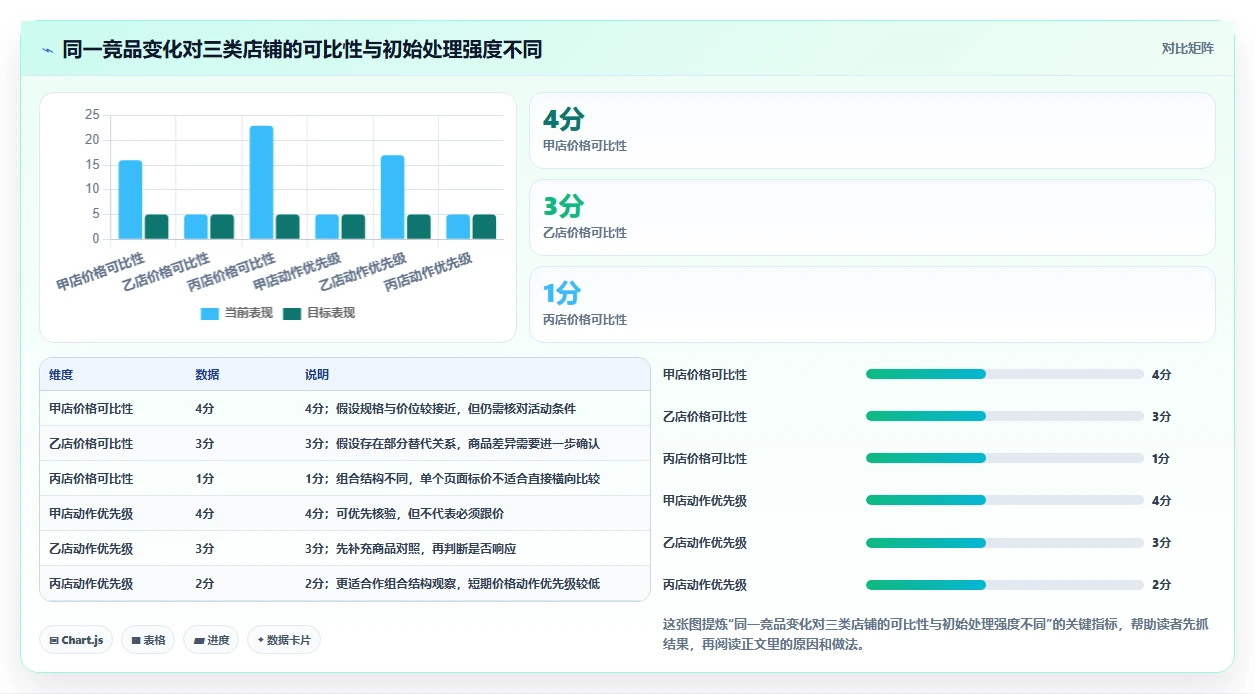The width and height of the screenshot is (1255, 694).
Task: Click the 说明 table column header
Action: click(317, 374)
